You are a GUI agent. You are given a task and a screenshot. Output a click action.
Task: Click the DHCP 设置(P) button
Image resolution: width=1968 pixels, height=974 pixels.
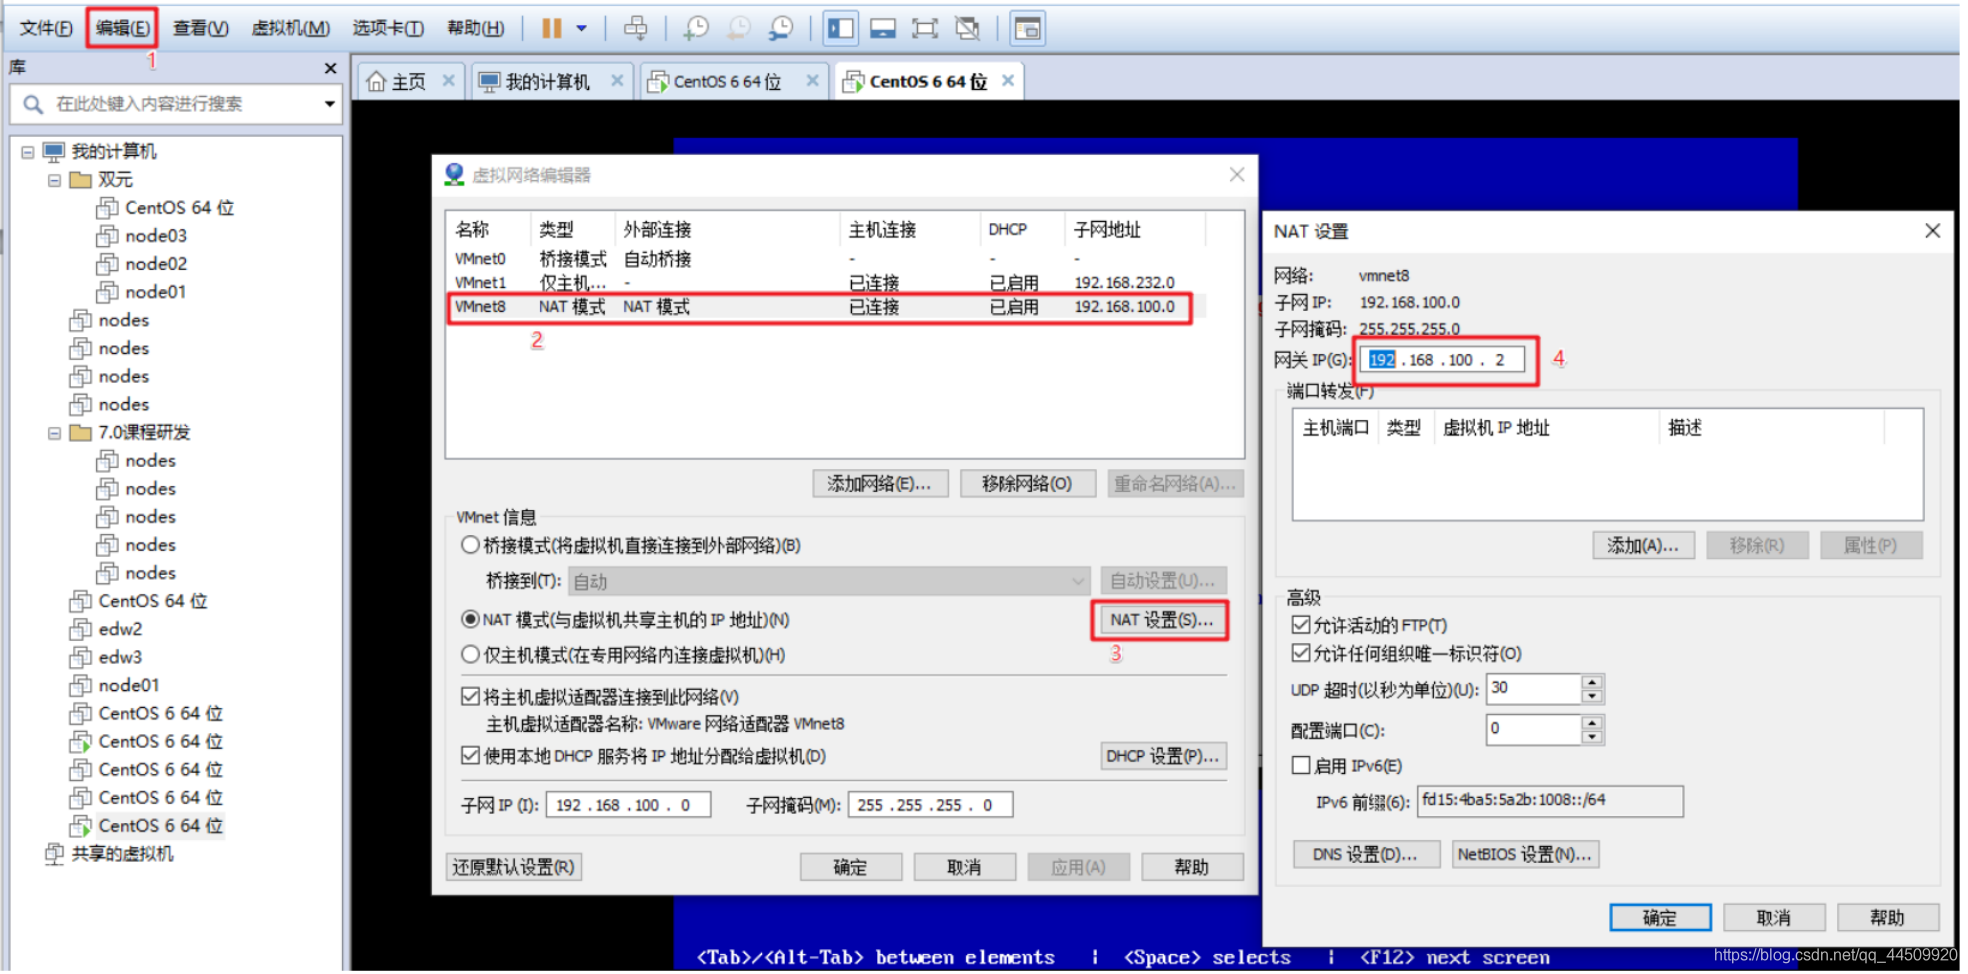(1163, 756)
